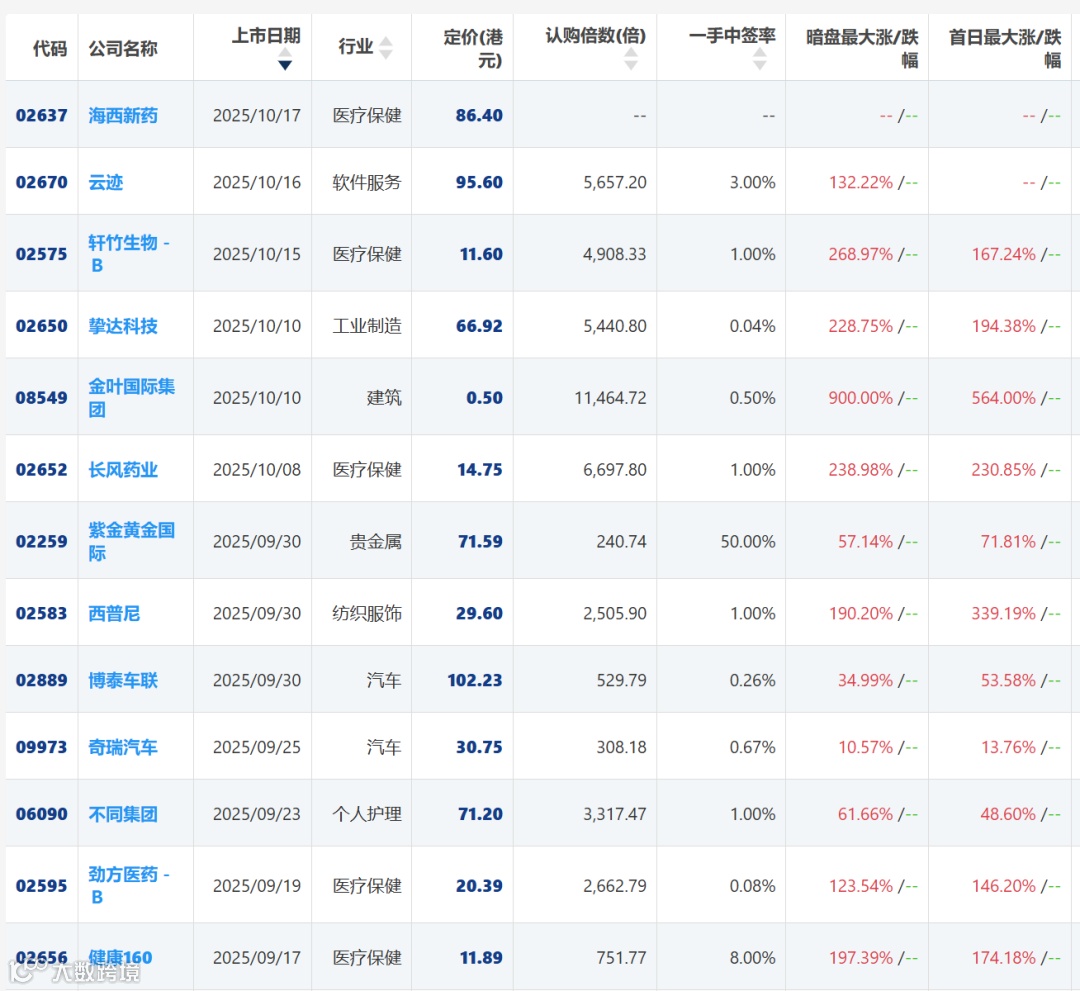The image size is (1080, 991).
Task: Select first-day gain 339.19%
Action: (x=1004, y=613)
